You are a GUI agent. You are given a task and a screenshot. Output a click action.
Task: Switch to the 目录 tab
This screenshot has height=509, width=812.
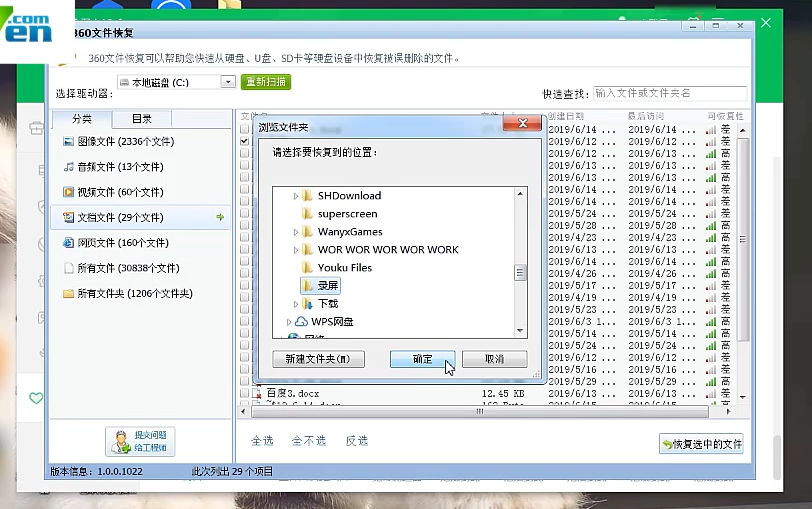click(x=141, y=119)
